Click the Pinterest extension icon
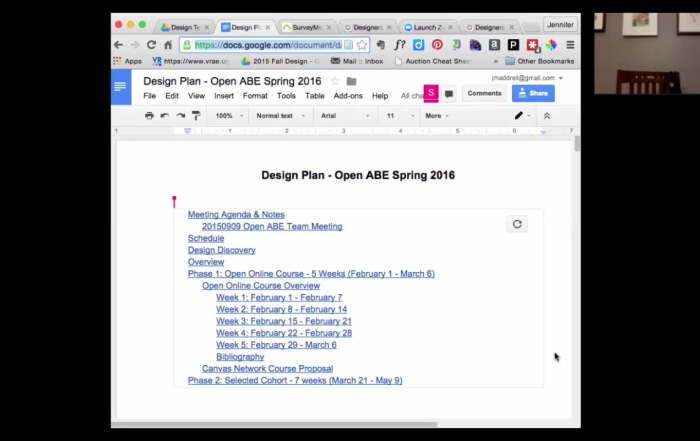The height and width of the screenshot is (441, 700). click(x=437, y=45)
